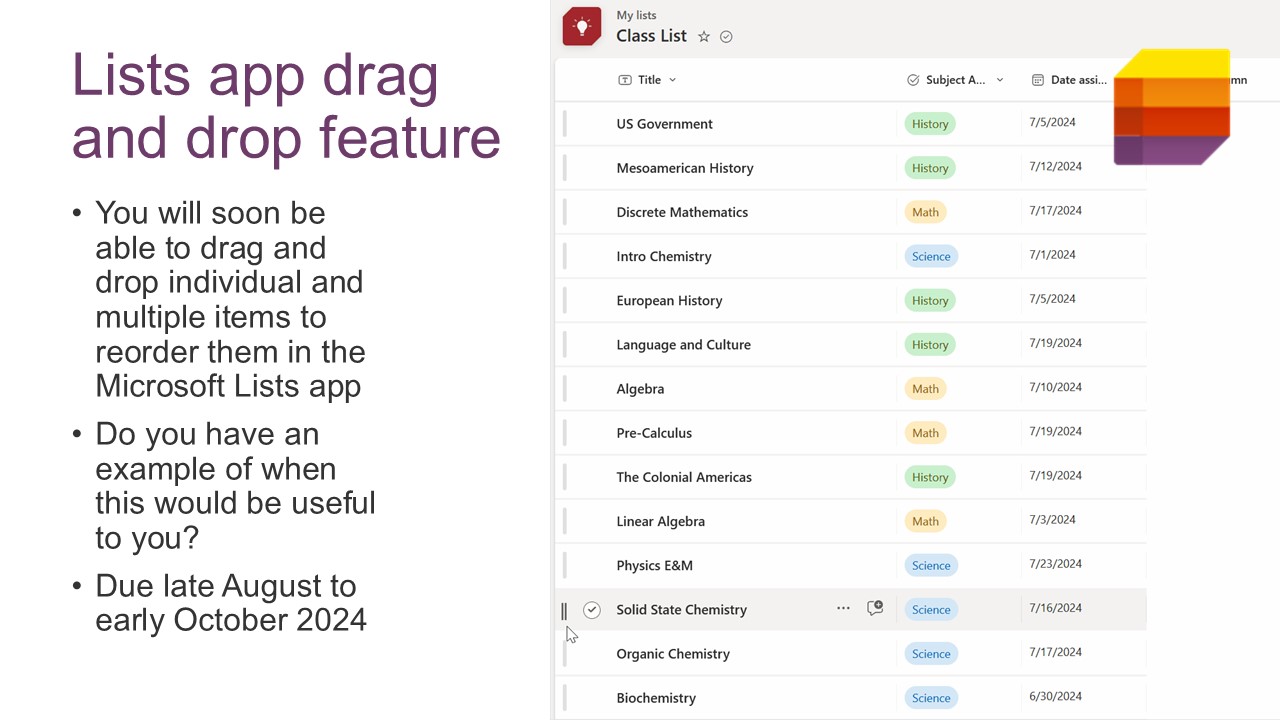Expand the Title column dropdown
1280x720 pixels.
tap(672, 80)
